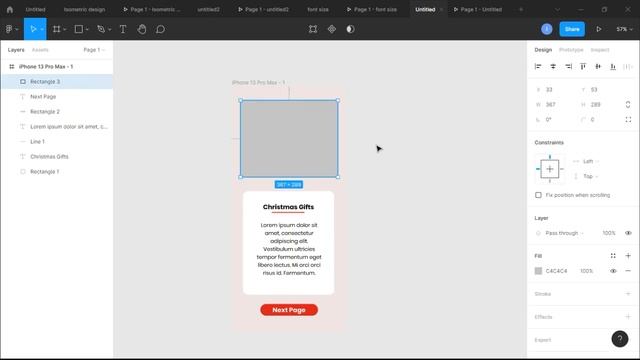Click the layer opacity 100% field
The height and width of the screenshot is (360, 640).
[x=609, y=233]
